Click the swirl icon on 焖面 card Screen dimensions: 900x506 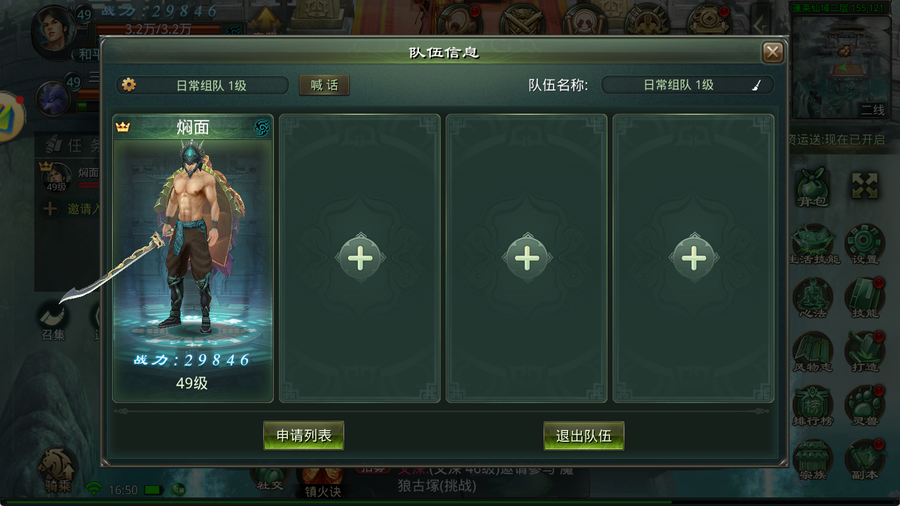click(x=261, y=127)
